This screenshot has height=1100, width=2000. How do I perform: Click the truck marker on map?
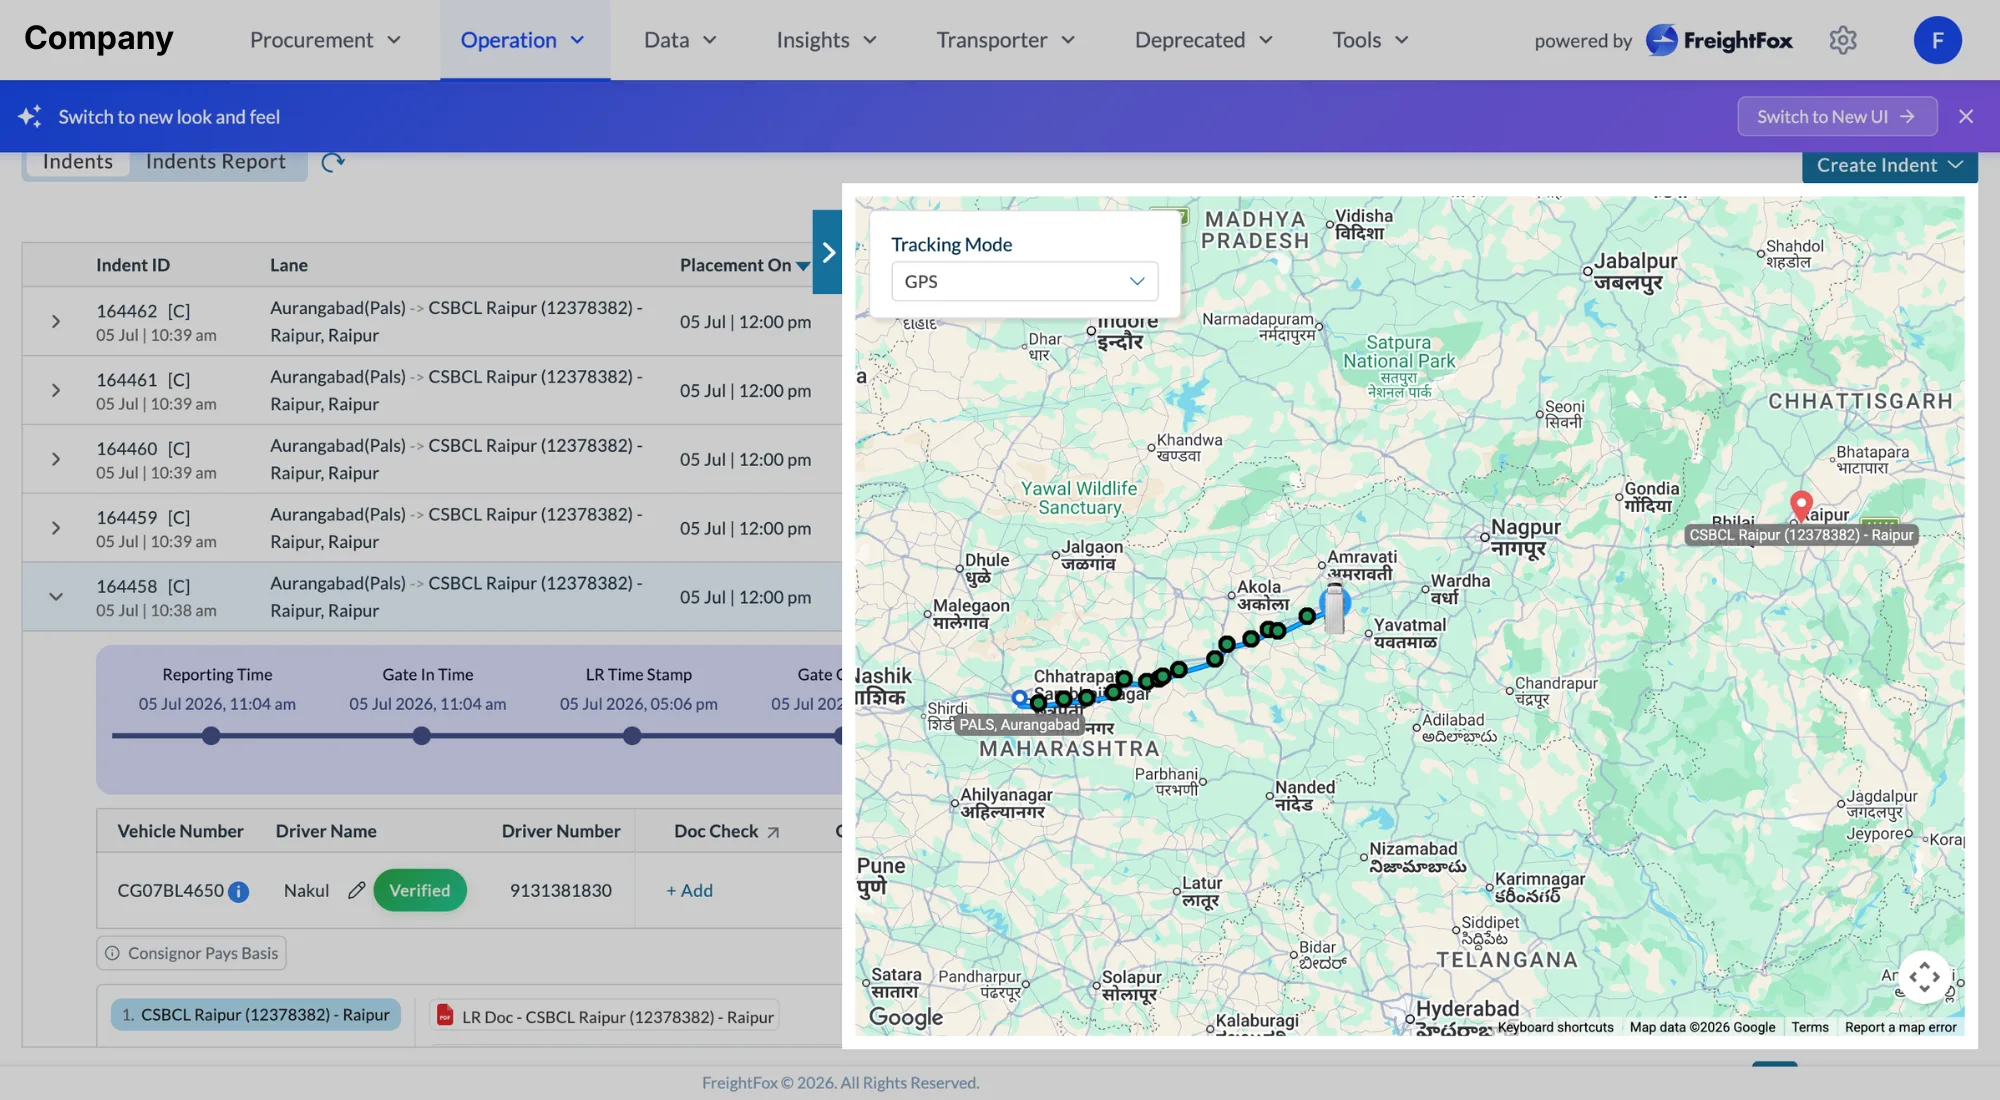pos(1334,608)
